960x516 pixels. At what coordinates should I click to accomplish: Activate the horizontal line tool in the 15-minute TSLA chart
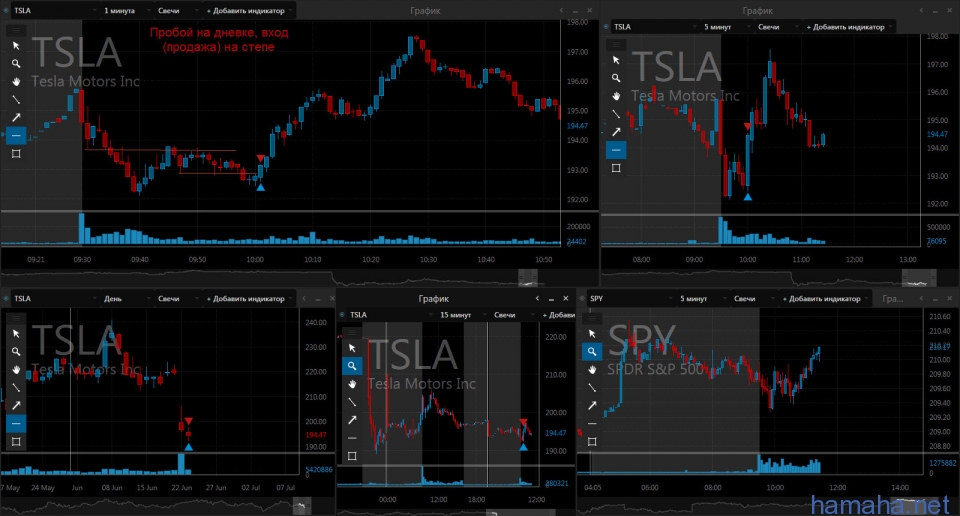click(351, 438)
